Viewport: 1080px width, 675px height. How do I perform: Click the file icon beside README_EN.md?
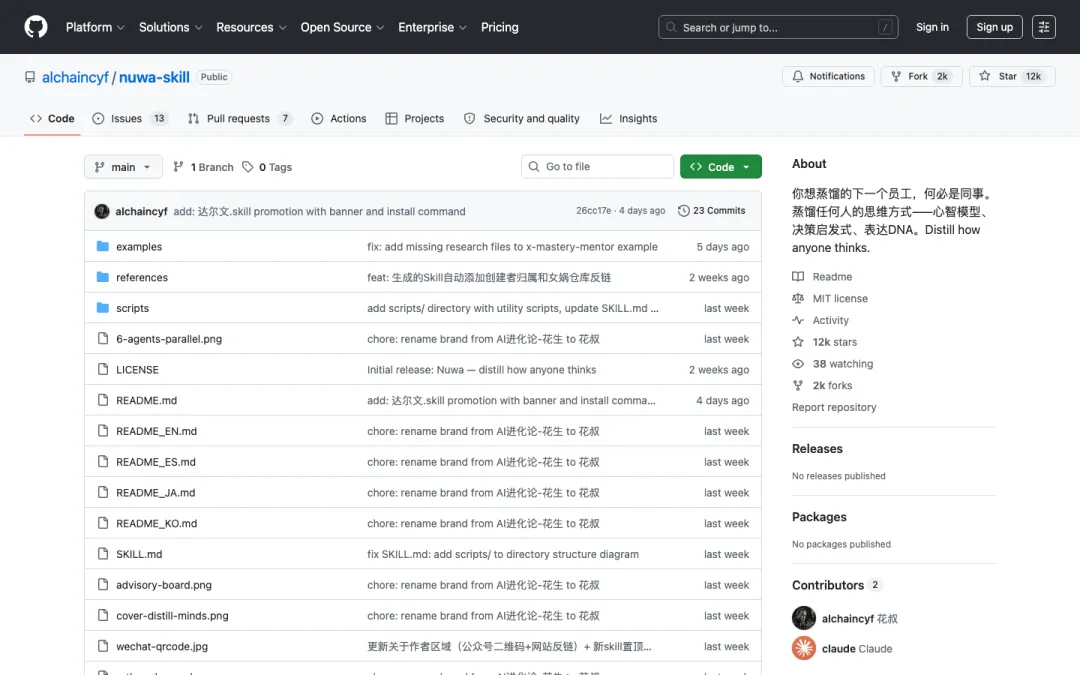103,430
